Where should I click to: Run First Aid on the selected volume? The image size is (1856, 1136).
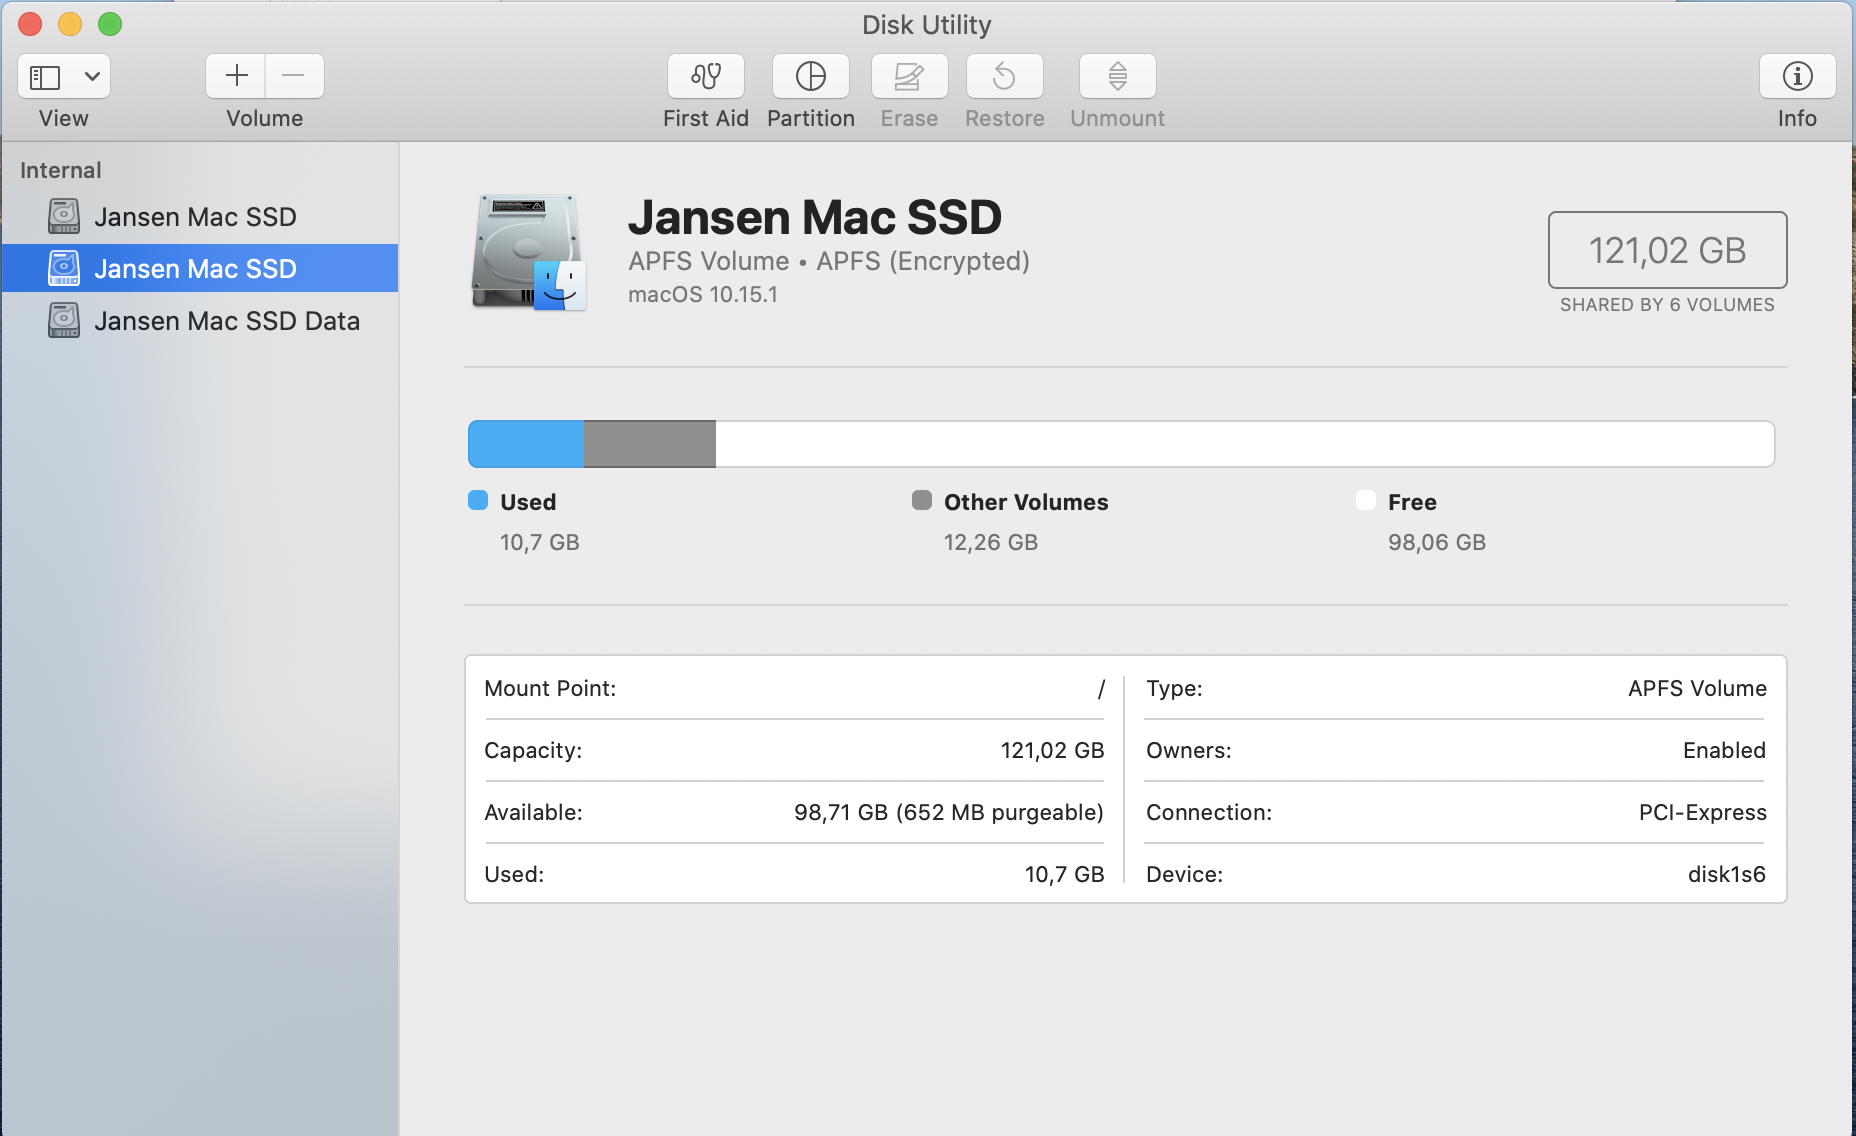click(x=706, y=76)
